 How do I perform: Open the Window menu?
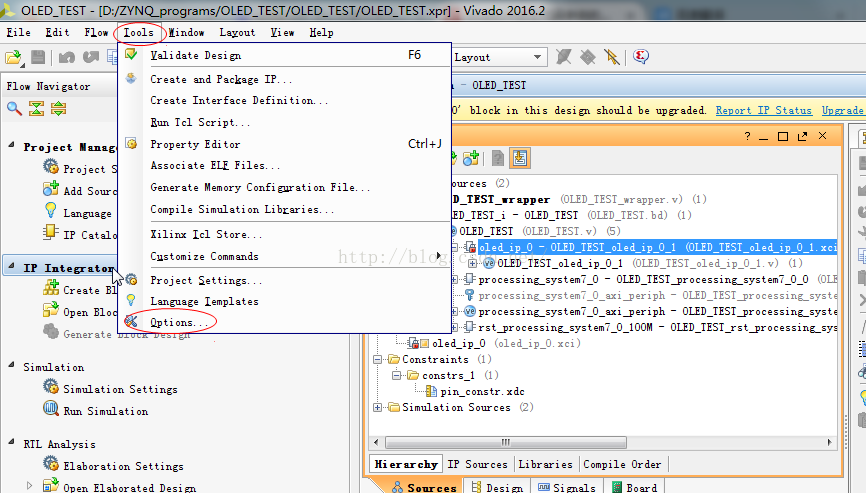click(186, 33)
